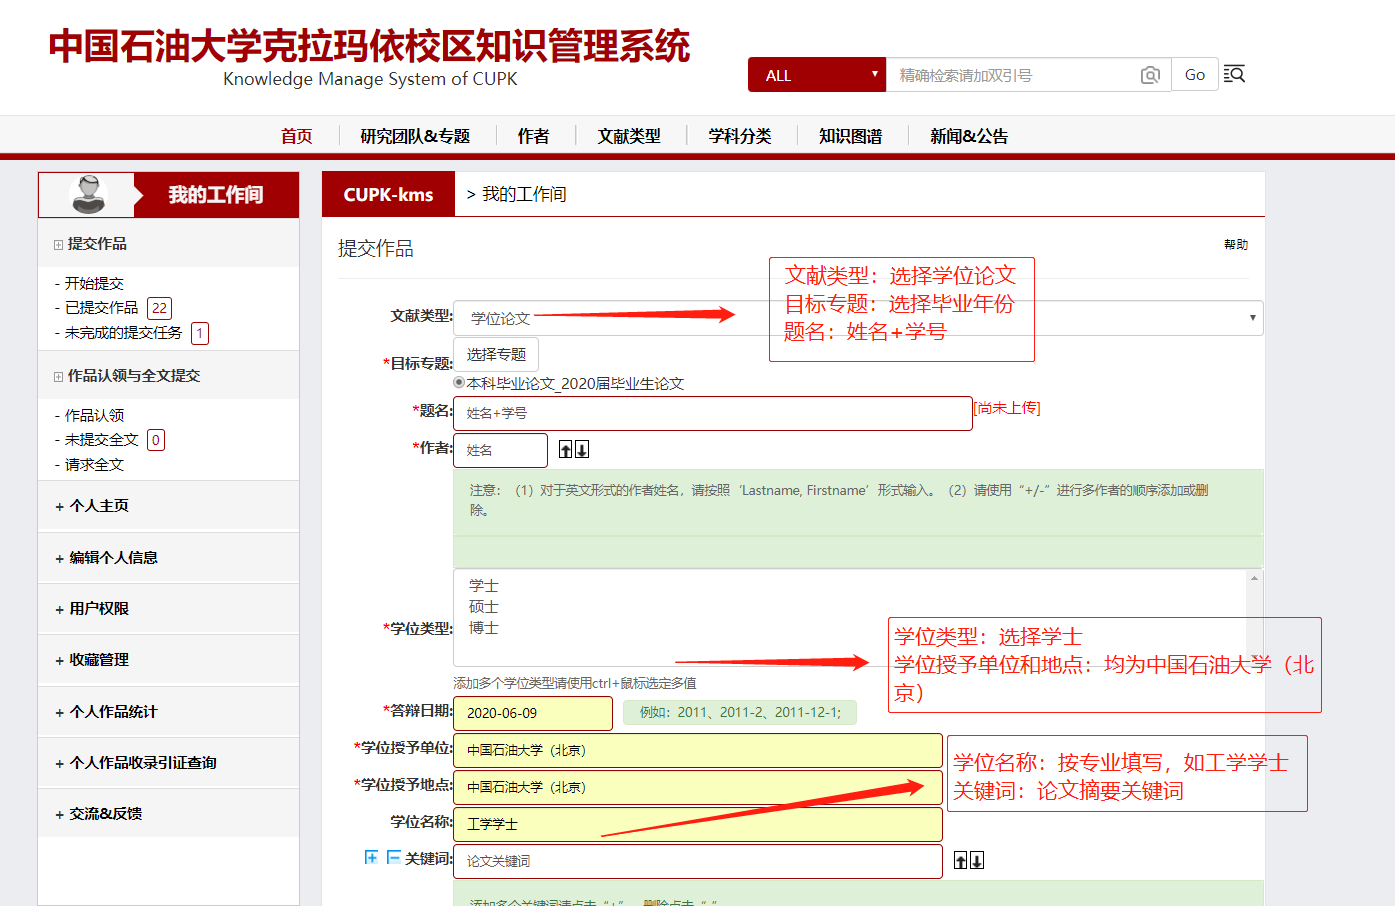
Task: Click the camera image-search icon
Action: click(1150, 75)
